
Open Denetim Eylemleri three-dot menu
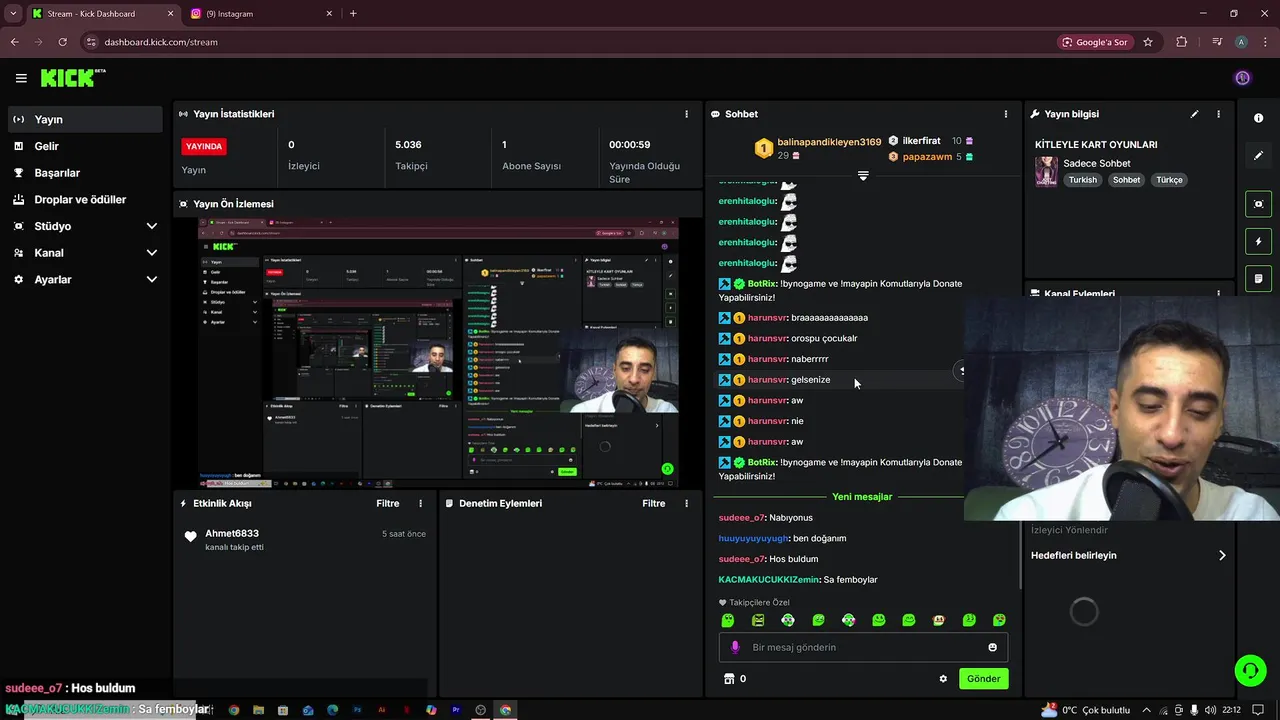click(686, 503)
